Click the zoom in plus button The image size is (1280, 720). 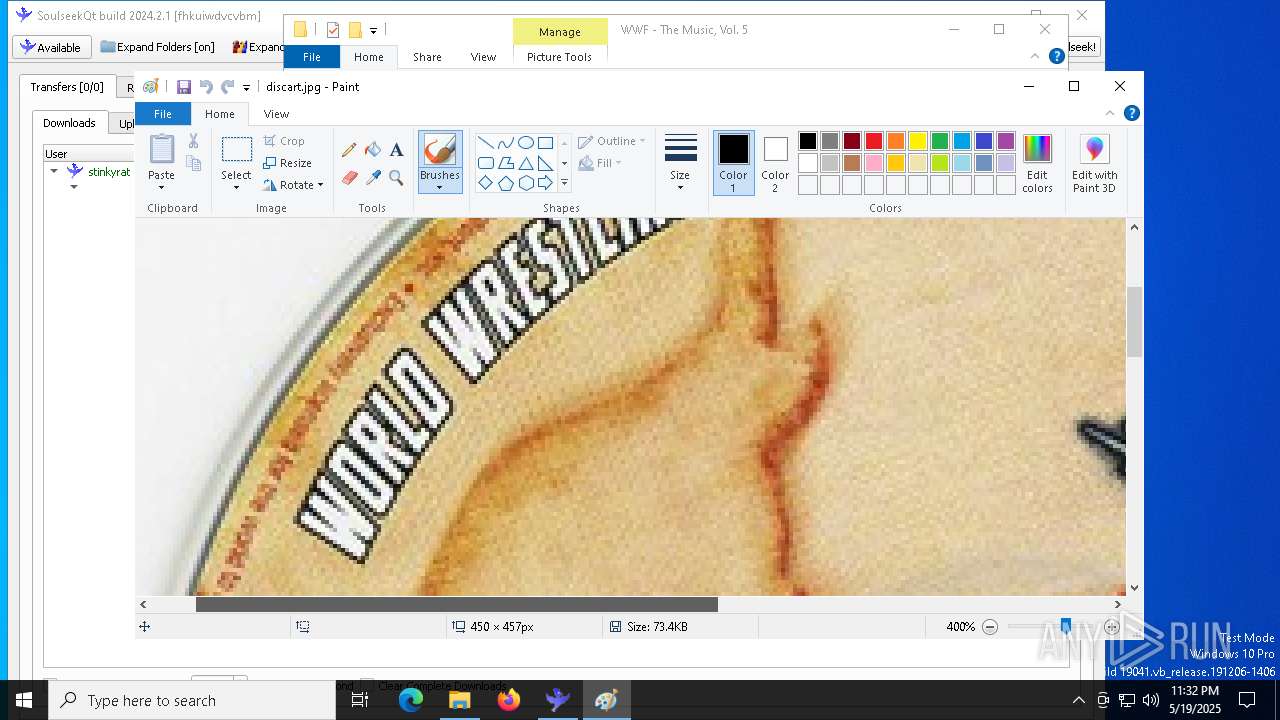[x=1112, y=627]
